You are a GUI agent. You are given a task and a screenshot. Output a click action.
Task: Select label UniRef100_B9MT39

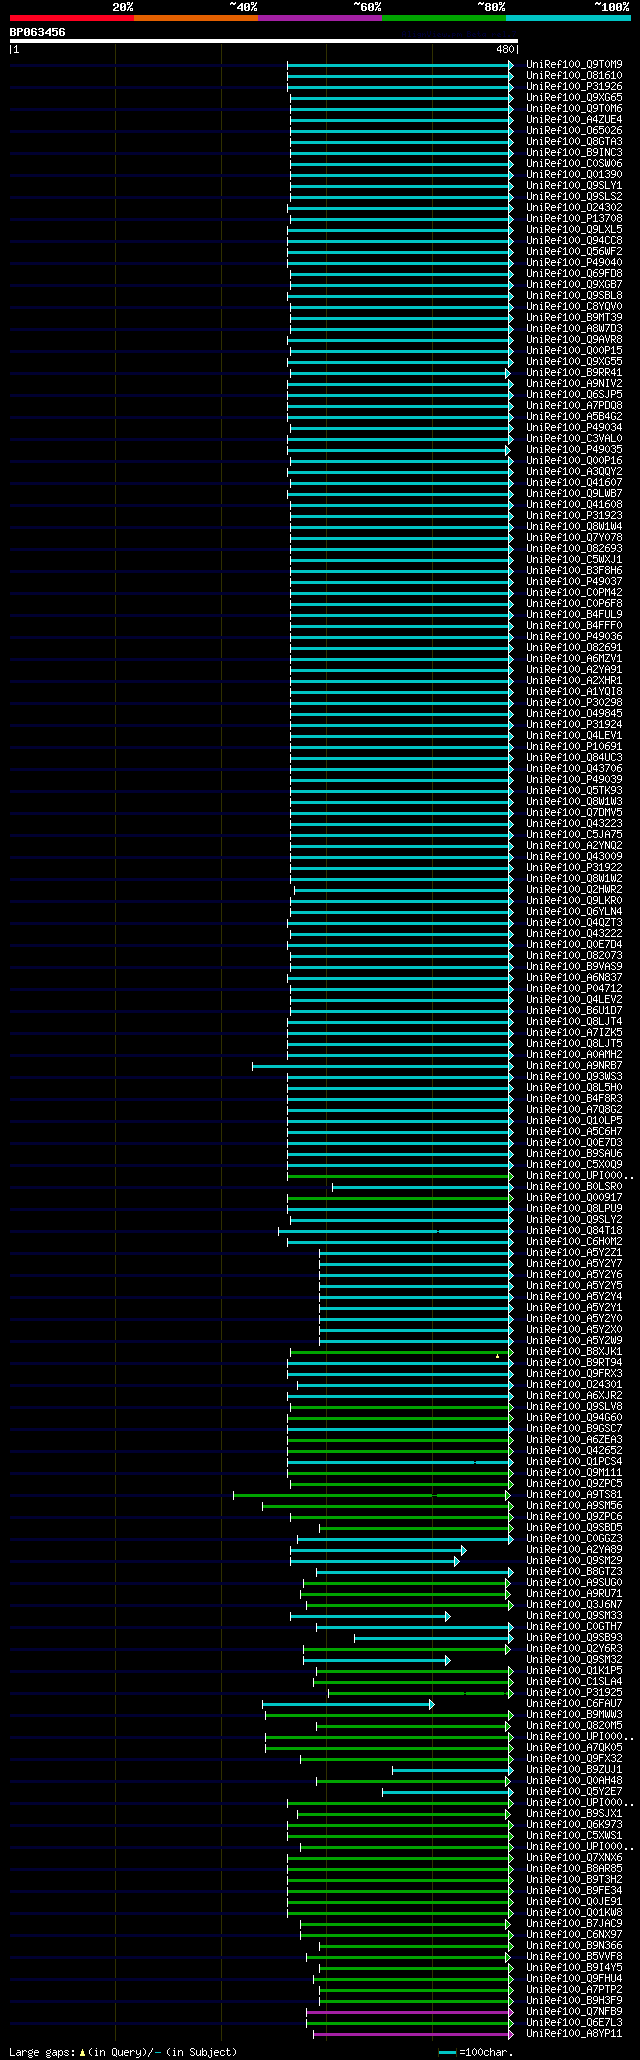(x=574, y=318)
